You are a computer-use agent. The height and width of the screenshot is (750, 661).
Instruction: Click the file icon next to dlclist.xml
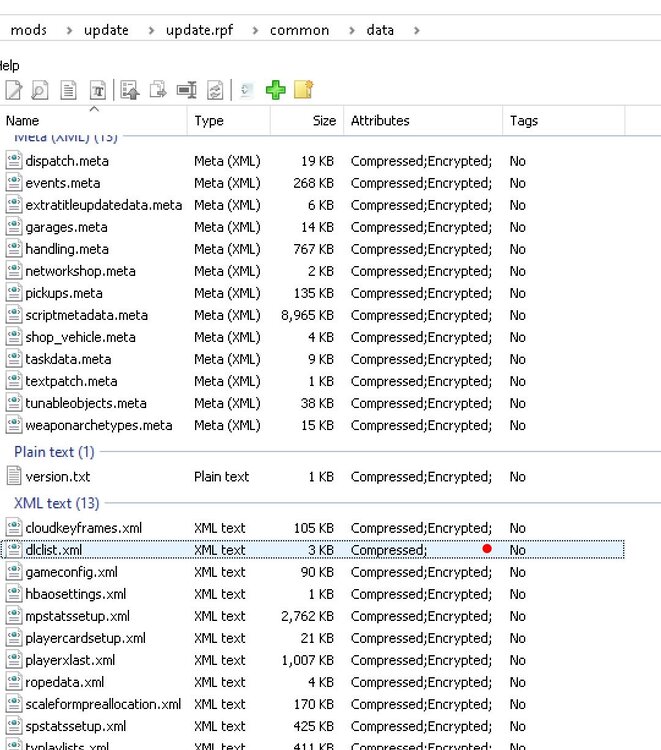[x=14, y=549]
